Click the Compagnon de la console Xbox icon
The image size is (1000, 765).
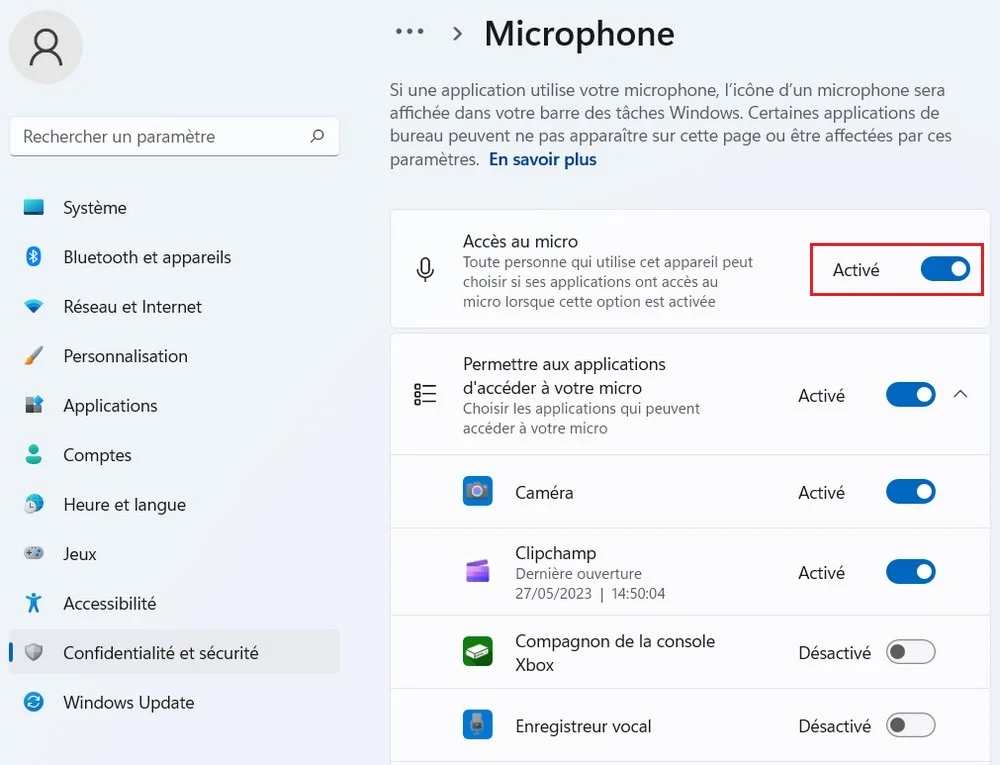[478, 652]
